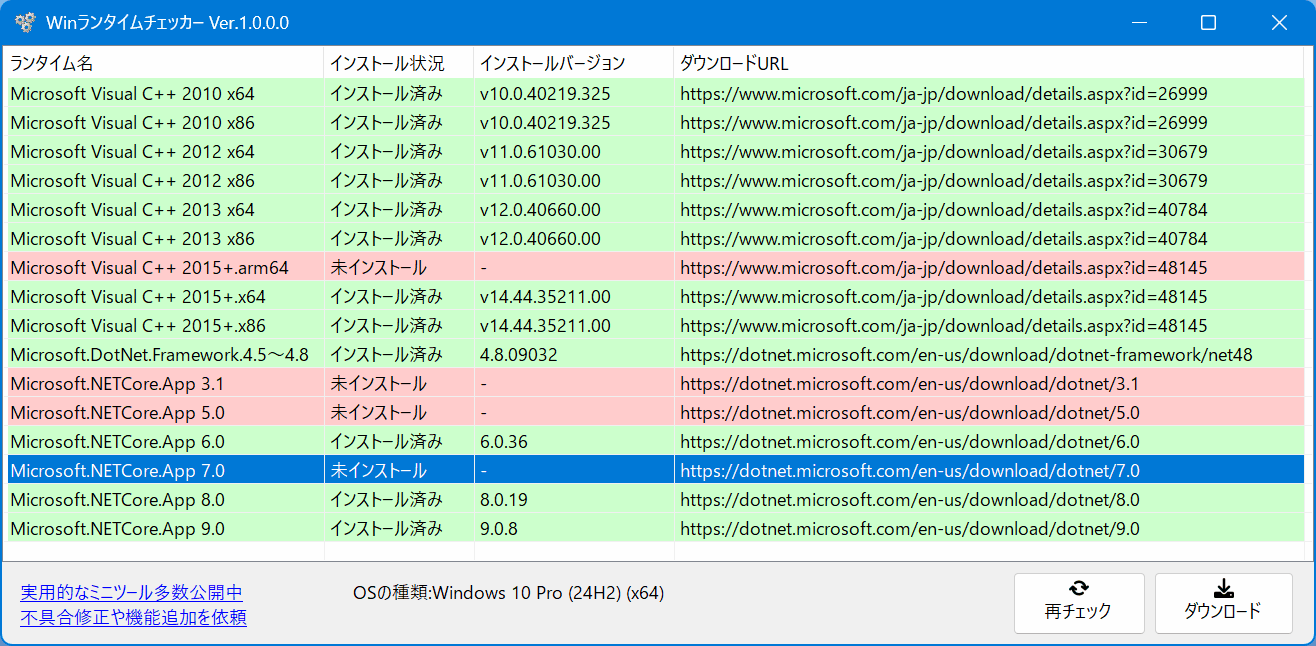Open the 不具合修正や機能追加を依頼 link
The image size is (1316, 646).
click(133, 617)
